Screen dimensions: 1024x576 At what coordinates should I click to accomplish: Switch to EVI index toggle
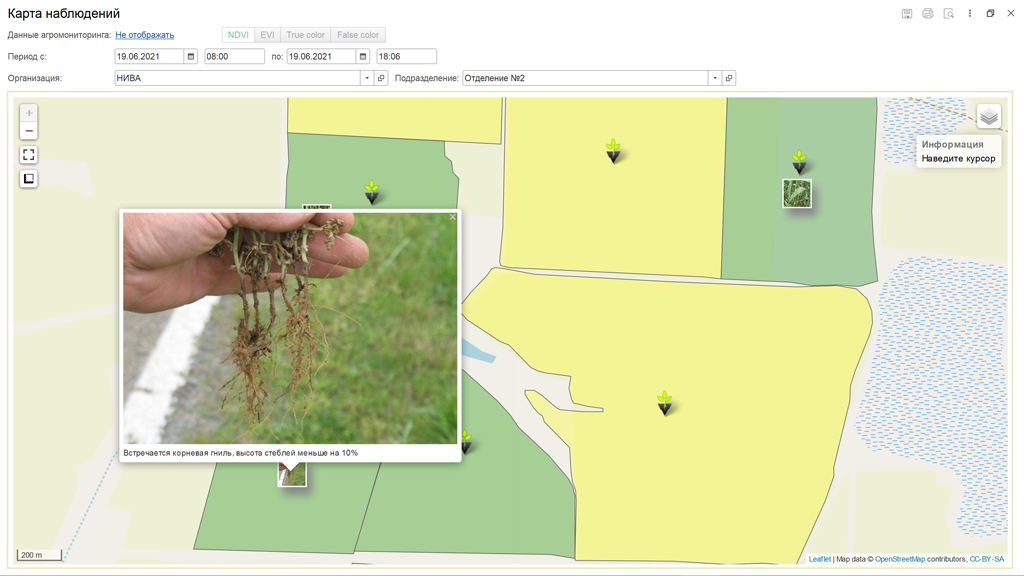click(267, 35)
